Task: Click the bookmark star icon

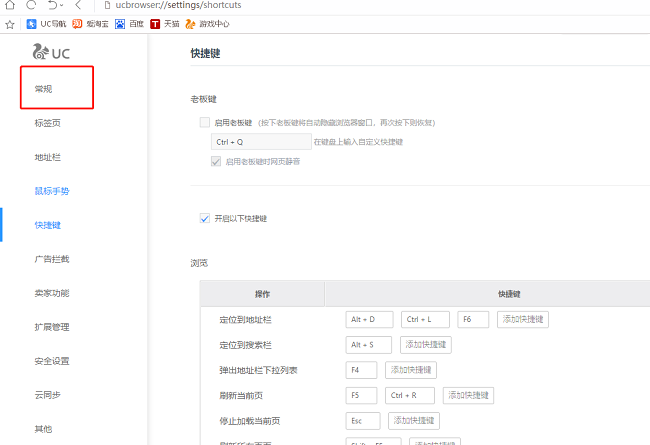Action: 10,24
